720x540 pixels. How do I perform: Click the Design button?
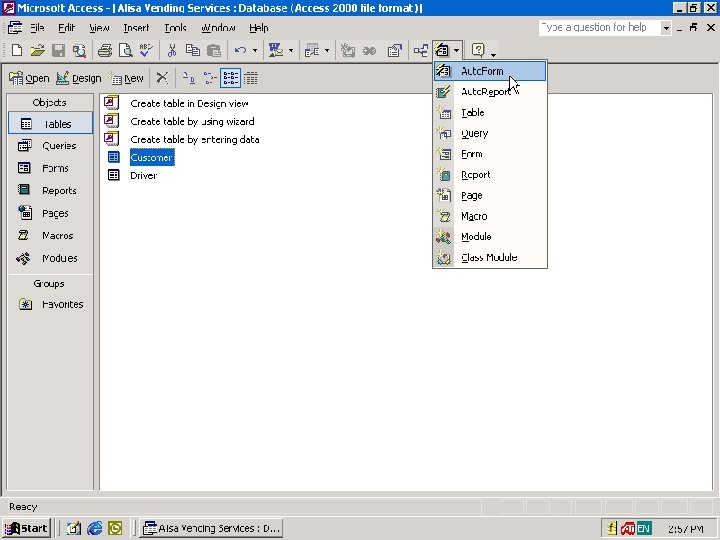pyautogui.click(x=79, y=79)
